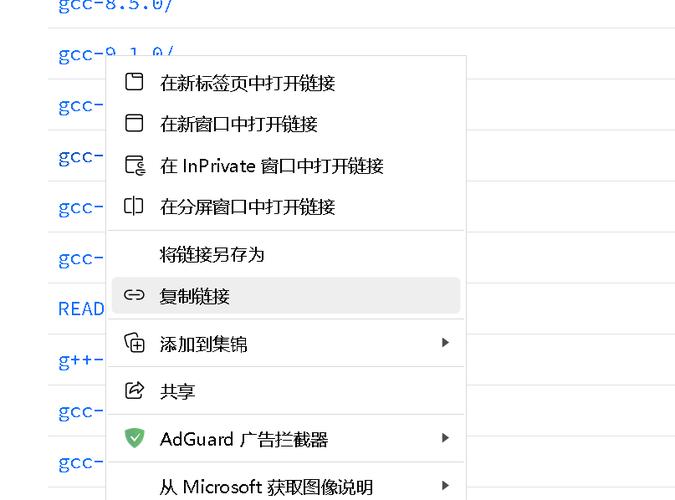Expand submenu arrow for AdGuard 广告拦截器
The height and width of the screenshot is (500, 675).
[x=445, y=438]
